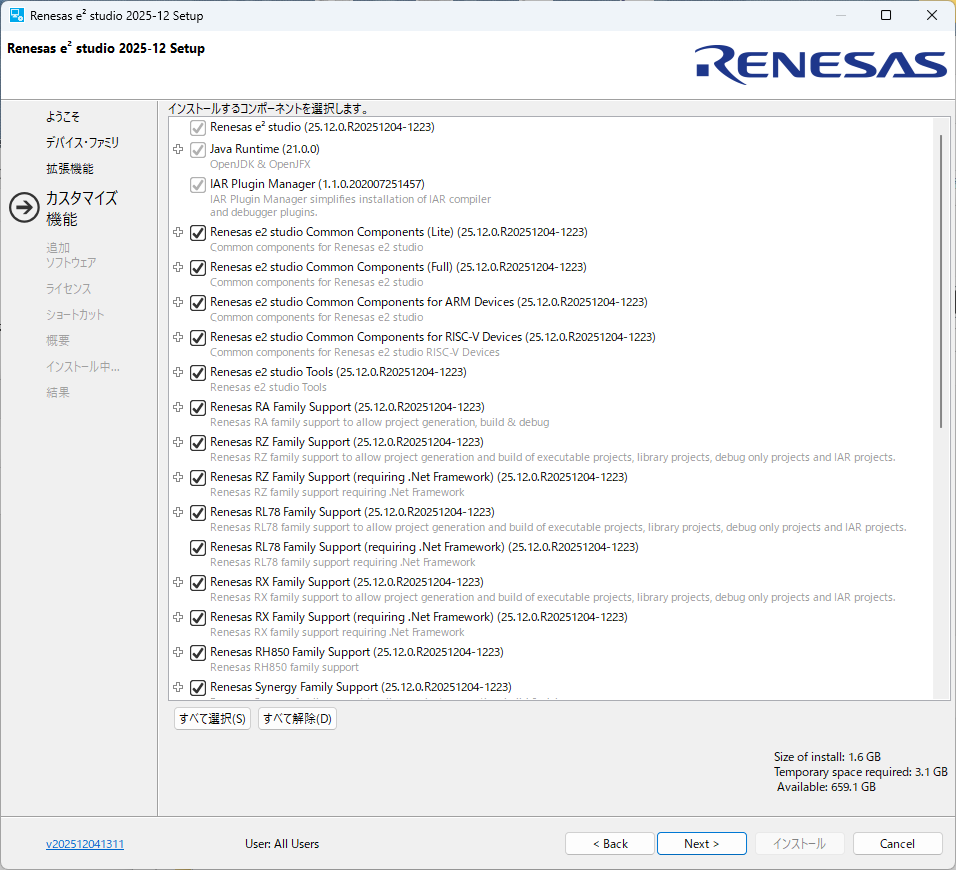
Task: Toggle Renesas RH850 Family Support checkbox
Action: [x=198, y=653]
